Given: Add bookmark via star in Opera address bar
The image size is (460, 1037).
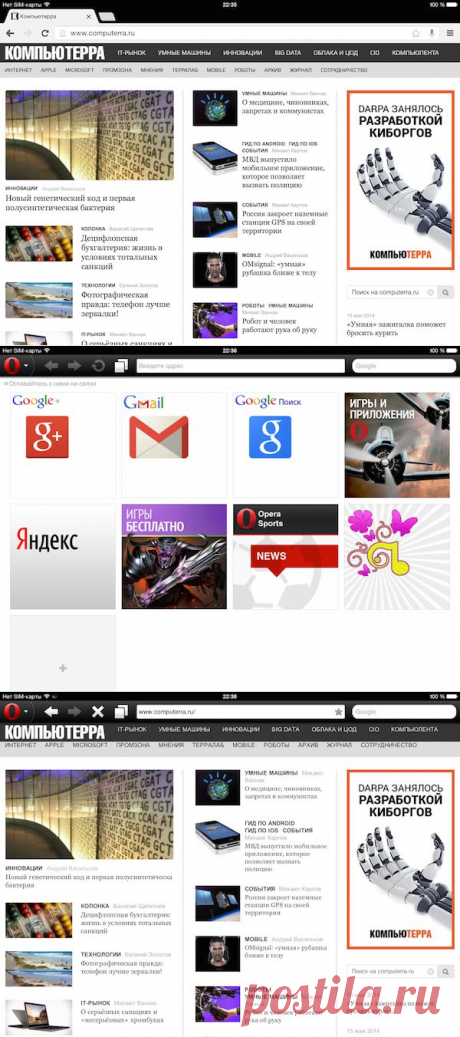Looking at the screenshot, I should pyautogui.click(x=338, y=712).
